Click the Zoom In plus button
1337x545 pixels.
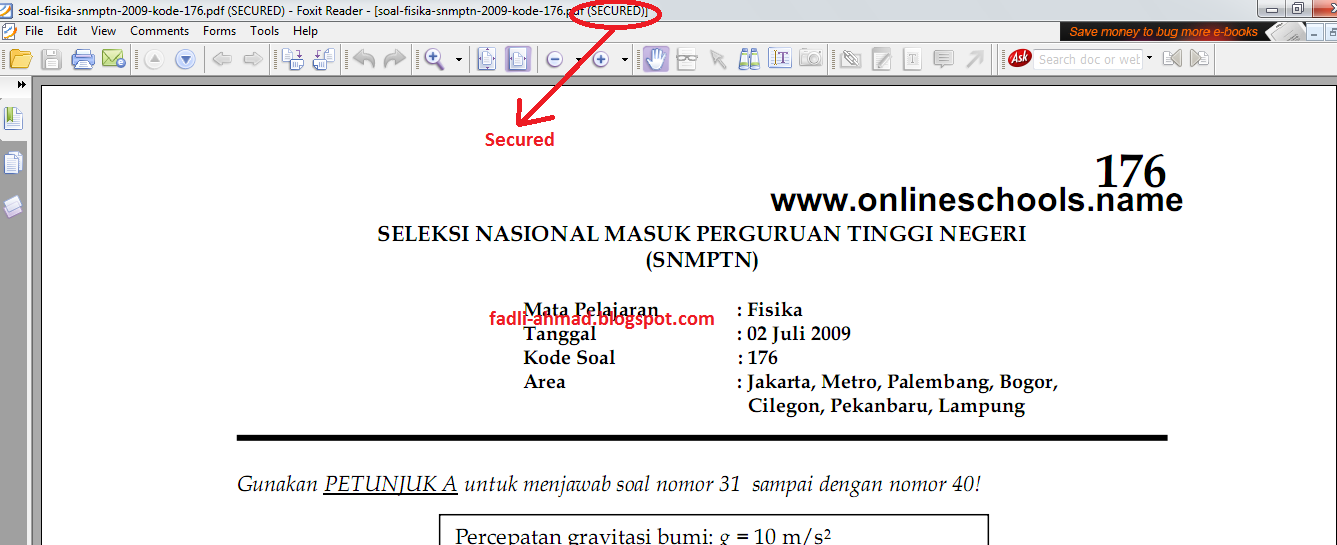click(x=601, y=59)
